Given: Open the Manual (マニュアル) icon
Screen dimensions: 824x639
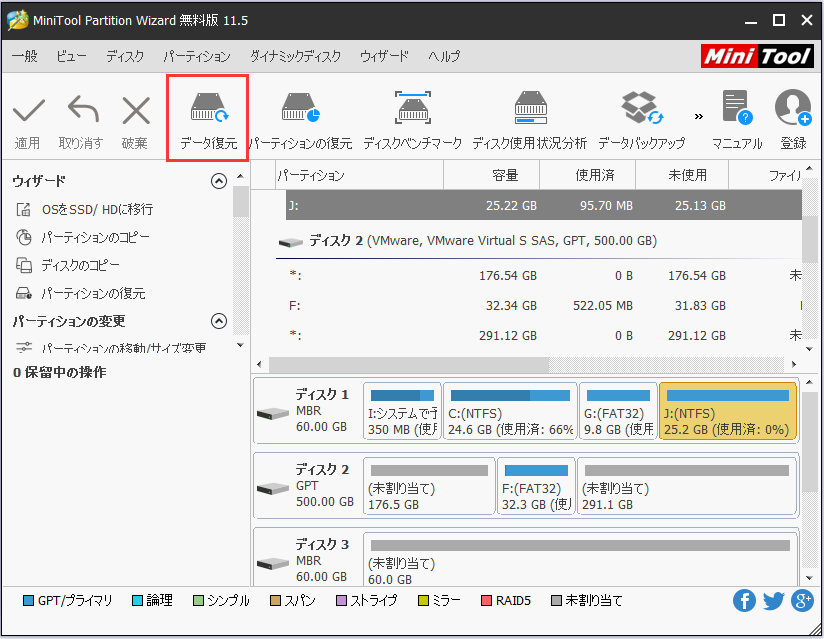Looking at the screenshot, I should point(737,108).
